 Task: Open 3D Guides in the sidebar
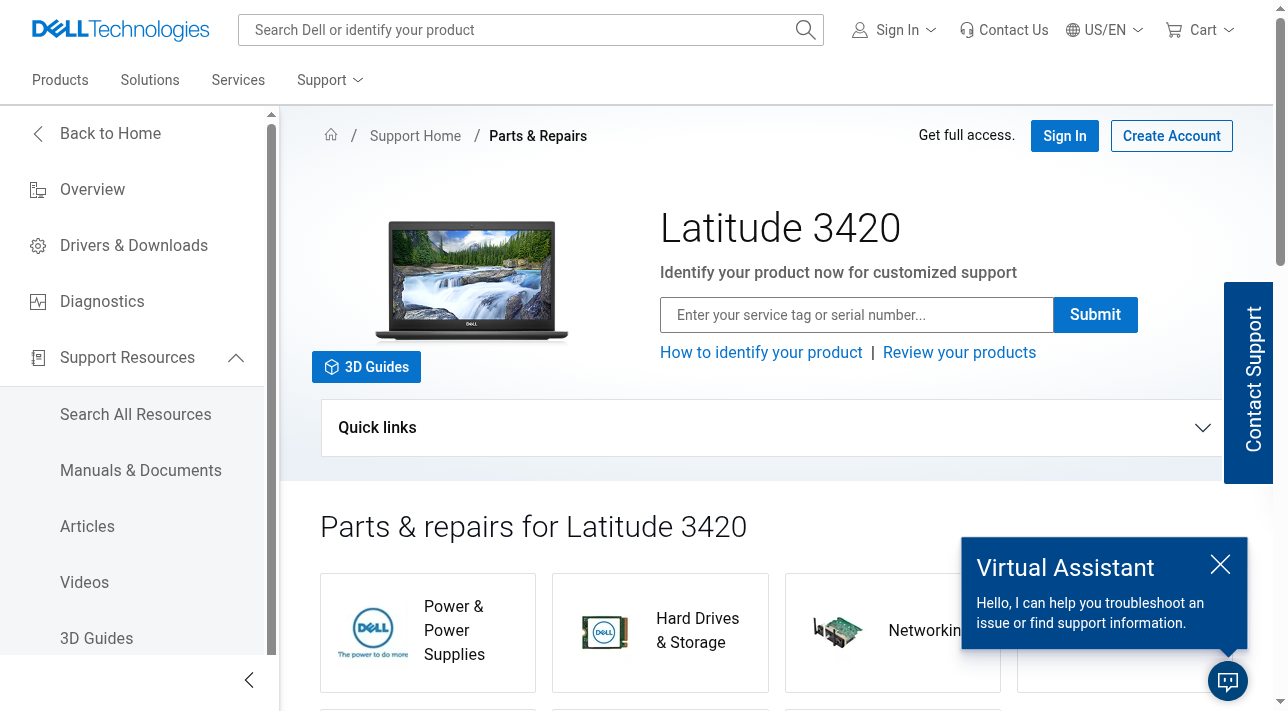(x=96, y=638)
